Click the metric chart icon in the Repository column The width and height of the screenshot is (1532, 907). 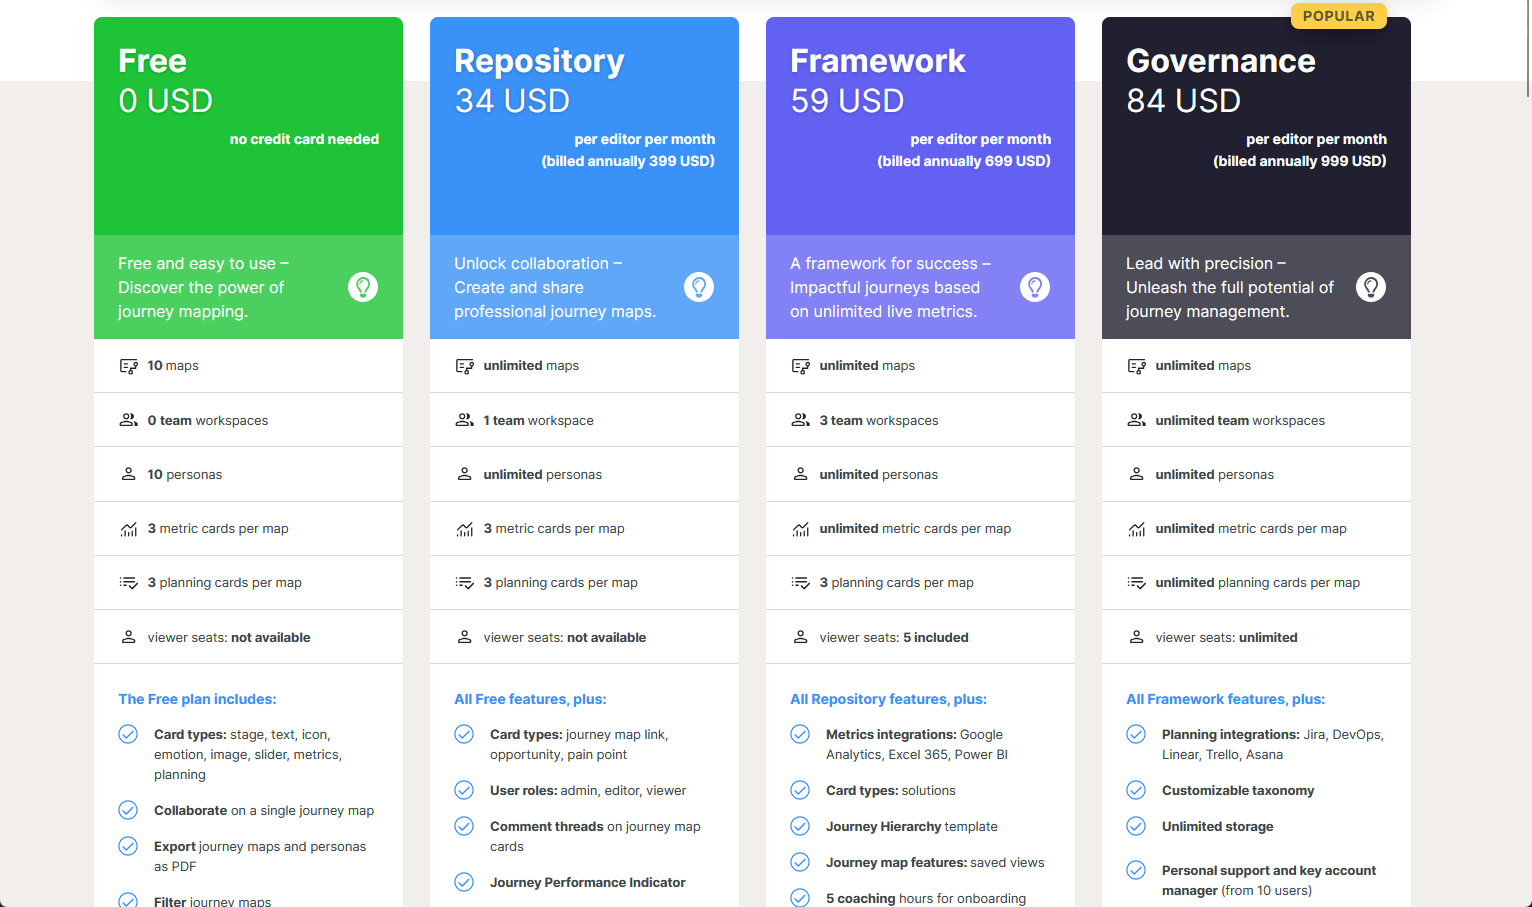pos(465,529)
